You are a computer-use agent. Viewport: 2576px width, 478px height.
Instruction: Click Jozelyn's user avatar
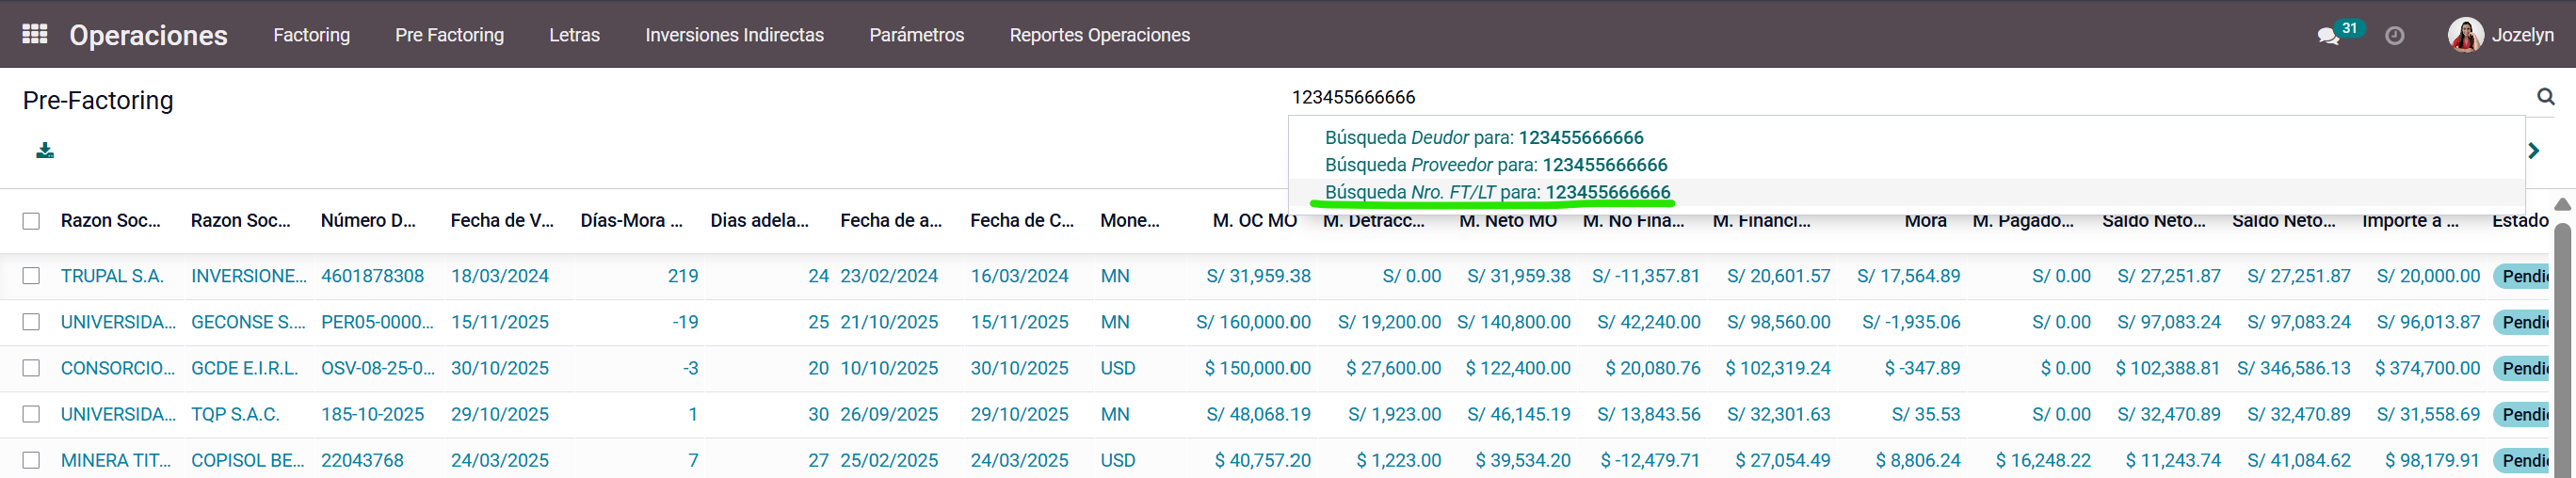(x=2465, y=35)
